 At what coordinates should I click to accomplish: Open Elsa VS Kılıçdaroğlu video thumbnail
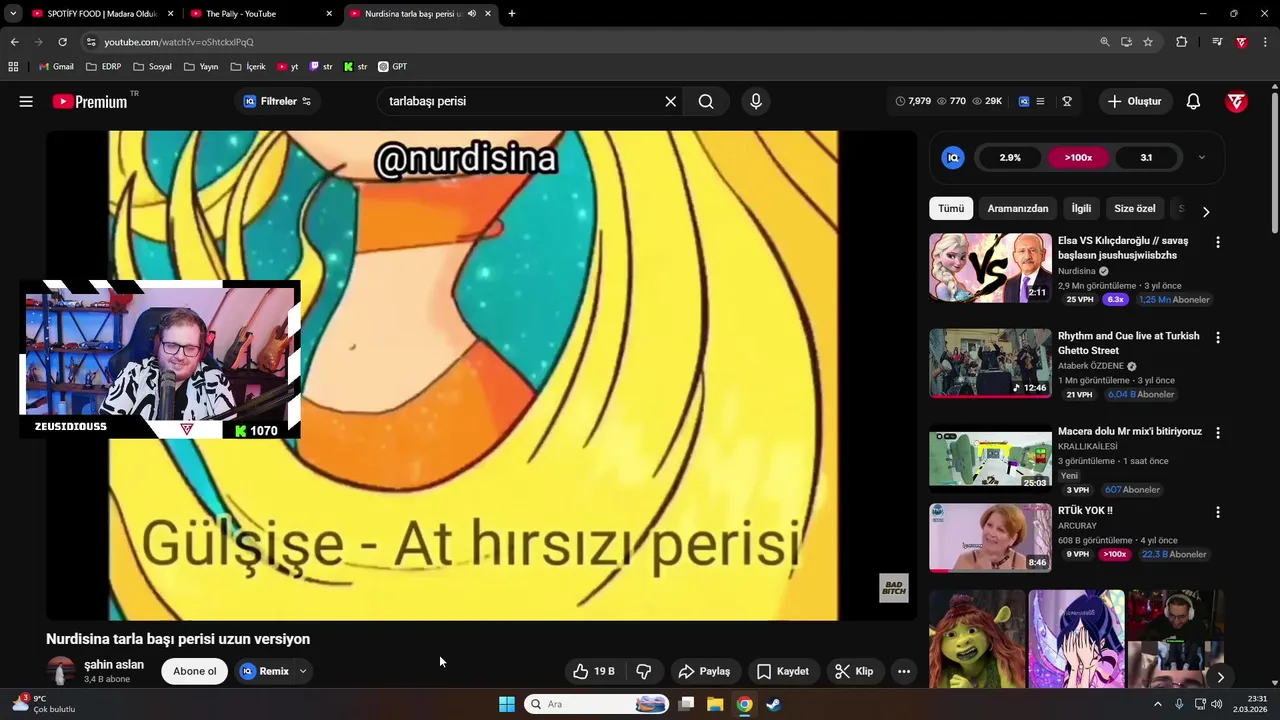(x=990, y=267)
